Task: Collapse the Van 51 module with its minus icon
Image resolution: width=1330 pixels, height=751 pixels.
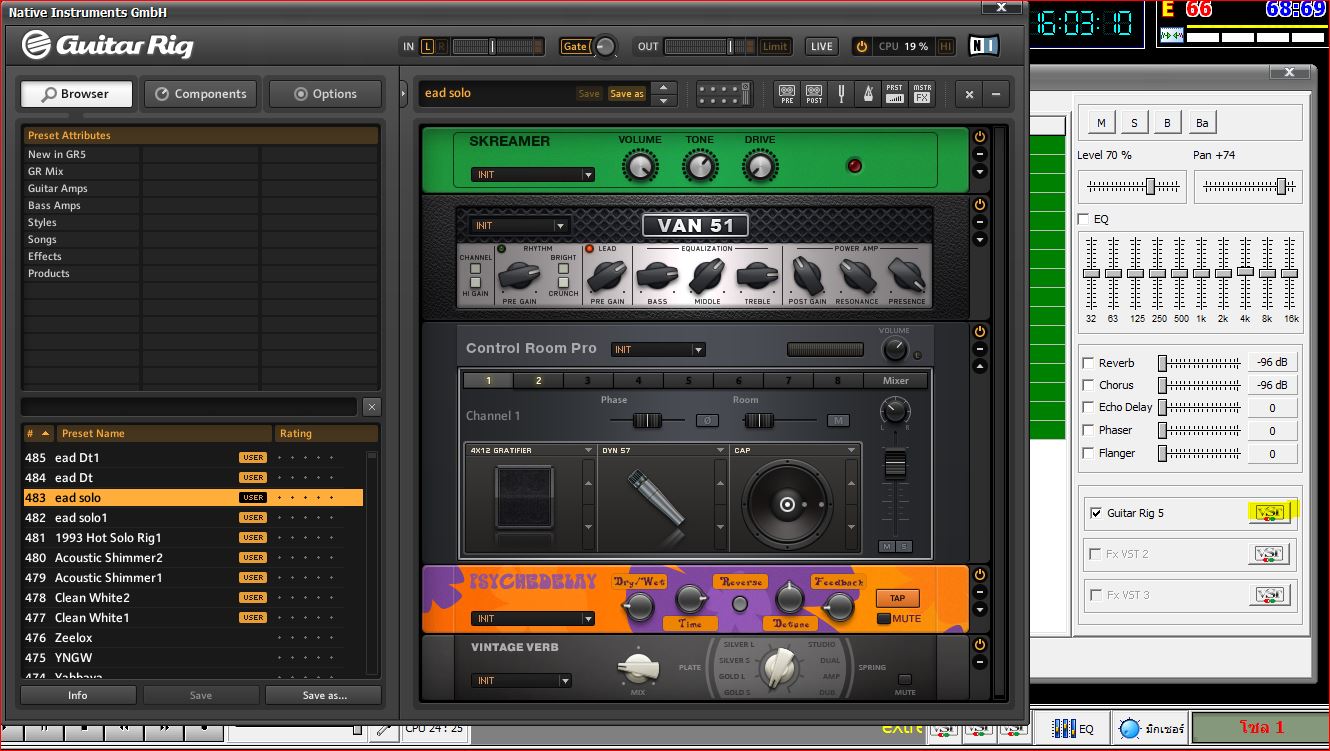Action: (x=980, y=223)
